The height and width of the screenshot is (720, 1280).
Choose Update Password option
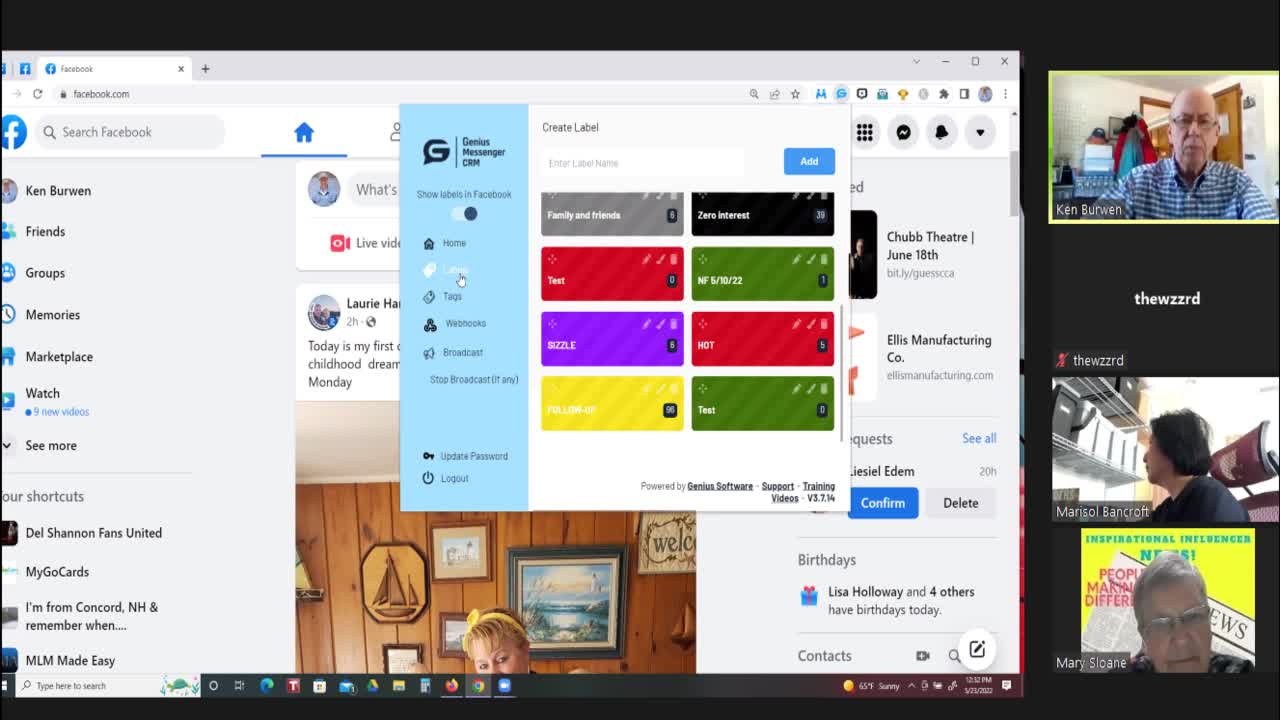point(465,456)
